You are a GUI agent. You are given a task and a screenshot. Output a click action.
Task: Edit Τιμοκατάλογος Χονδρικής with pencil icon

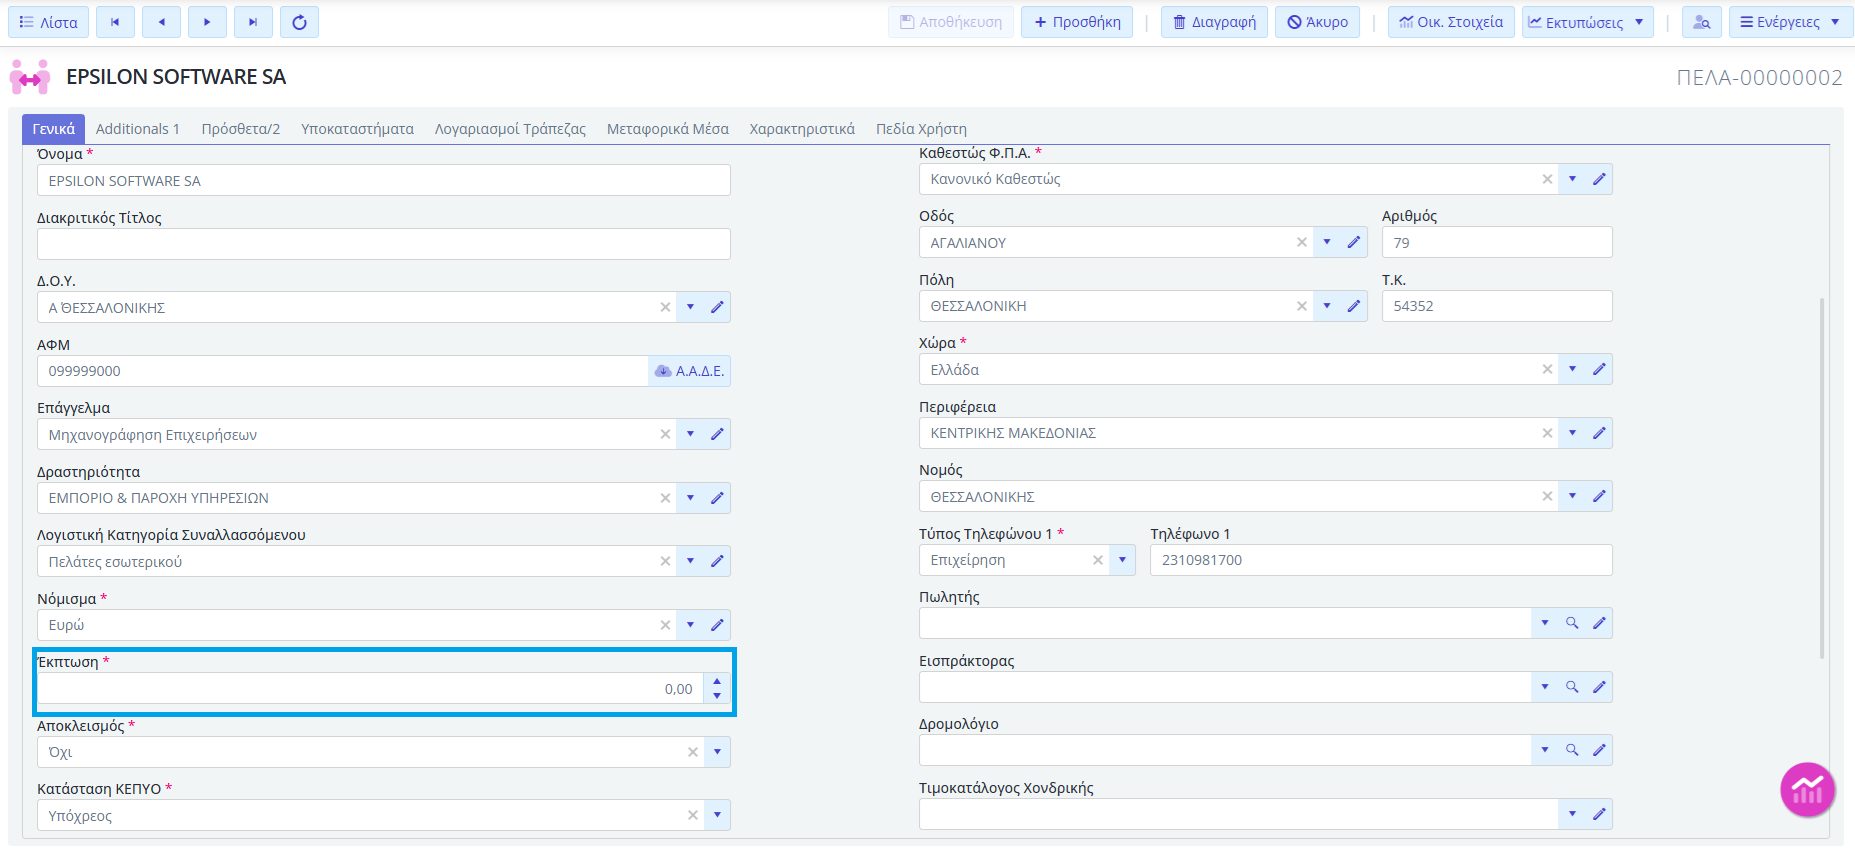1599,814
